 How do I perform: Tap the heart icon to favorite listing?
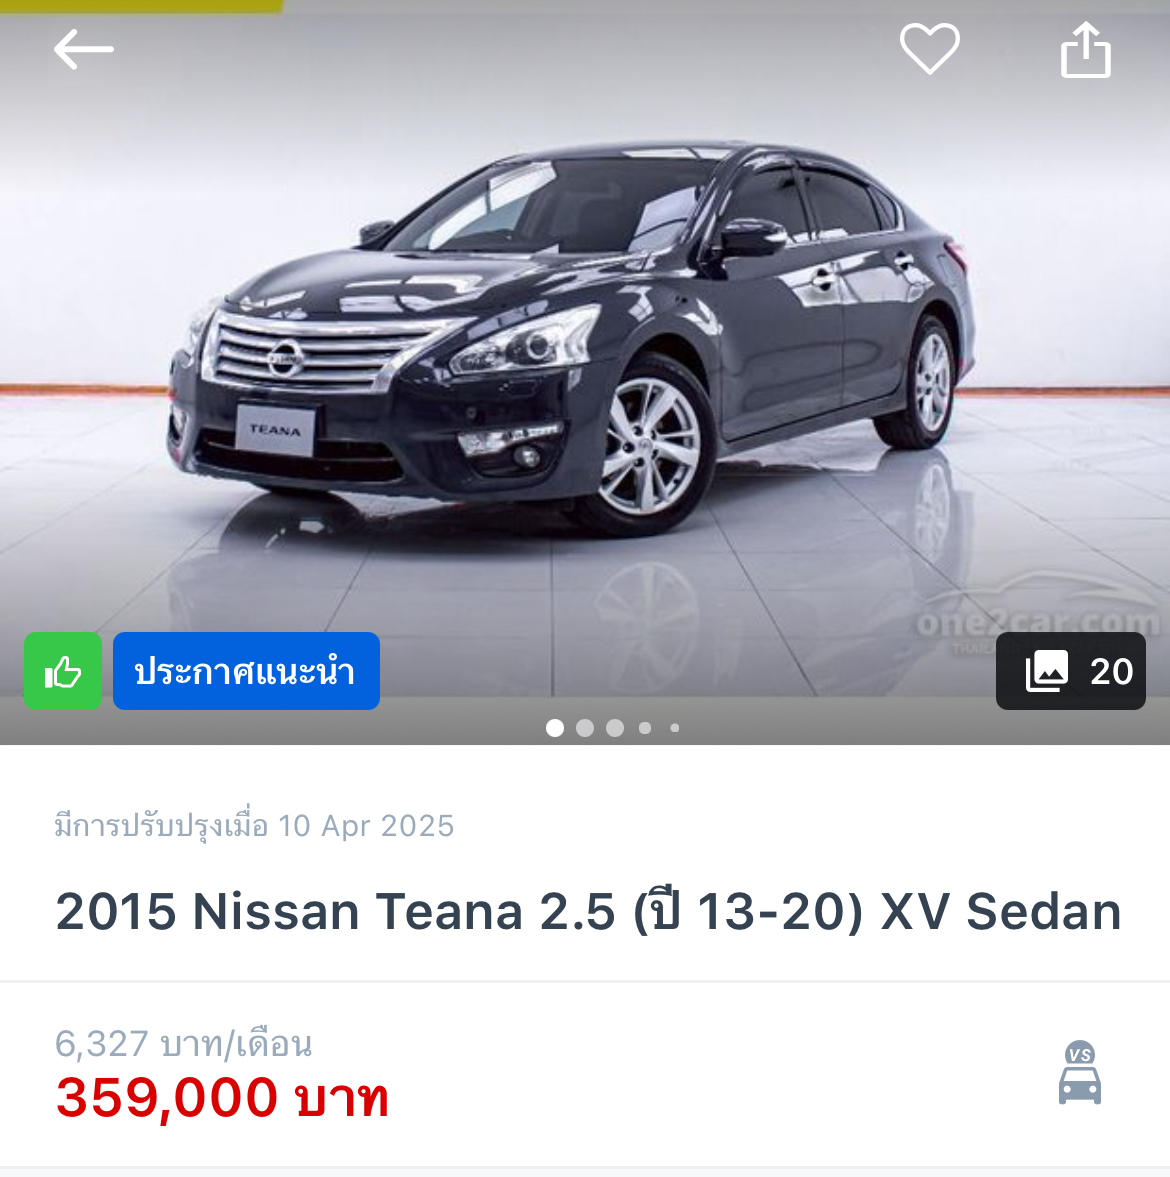coord(929,49)
